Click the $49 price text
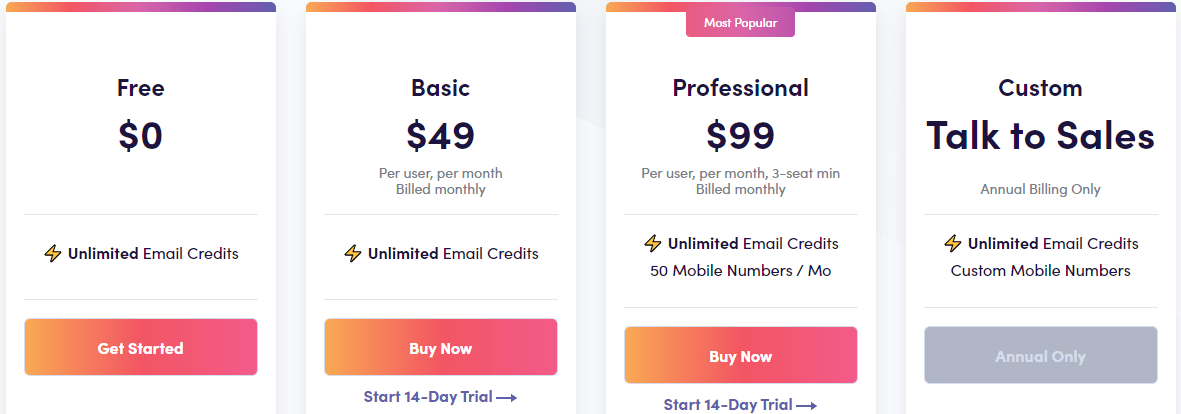This screenshot has width=1181, height=414. pos(441,135)
